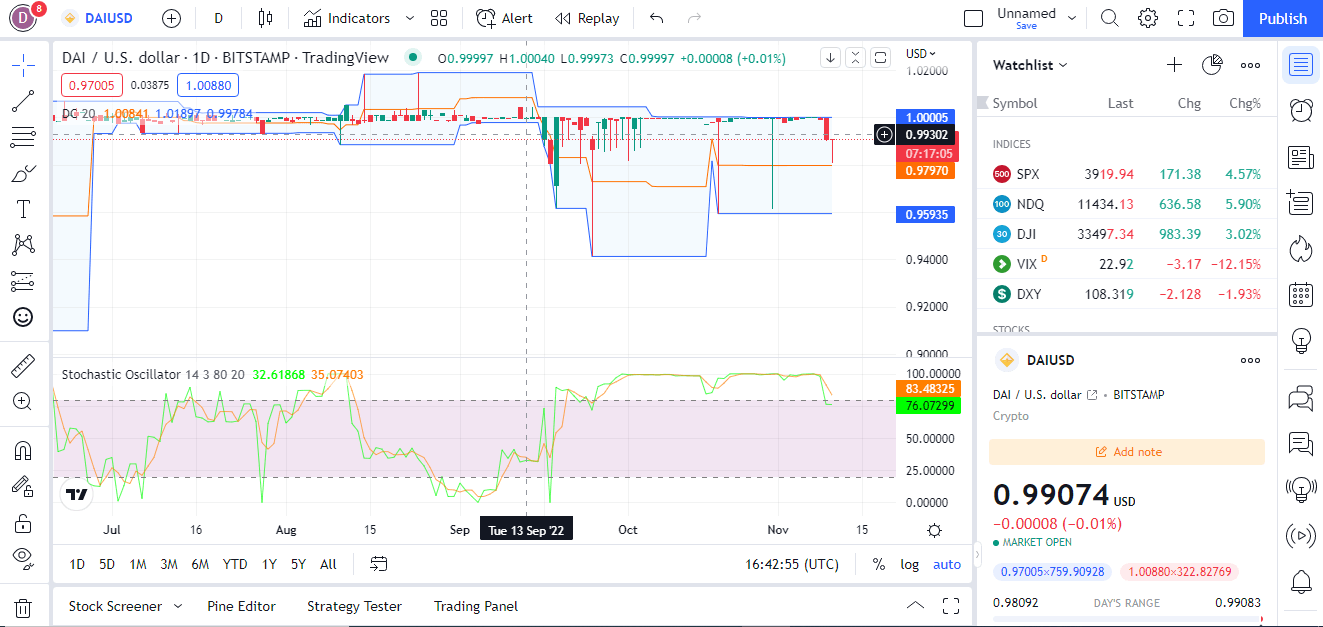
Task: Open the Fibonacci retracement tools
Action: click(x=23, y=137)
